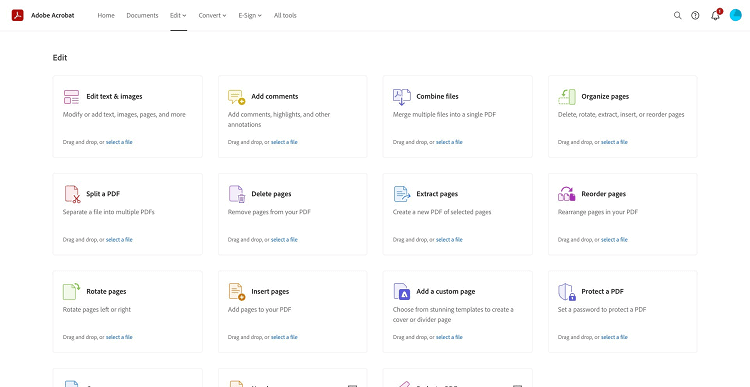Click 'Separate a file into multiple PDFs' text
The height and width of the screenshot is (387, 750).
click(x=109, y=212)
